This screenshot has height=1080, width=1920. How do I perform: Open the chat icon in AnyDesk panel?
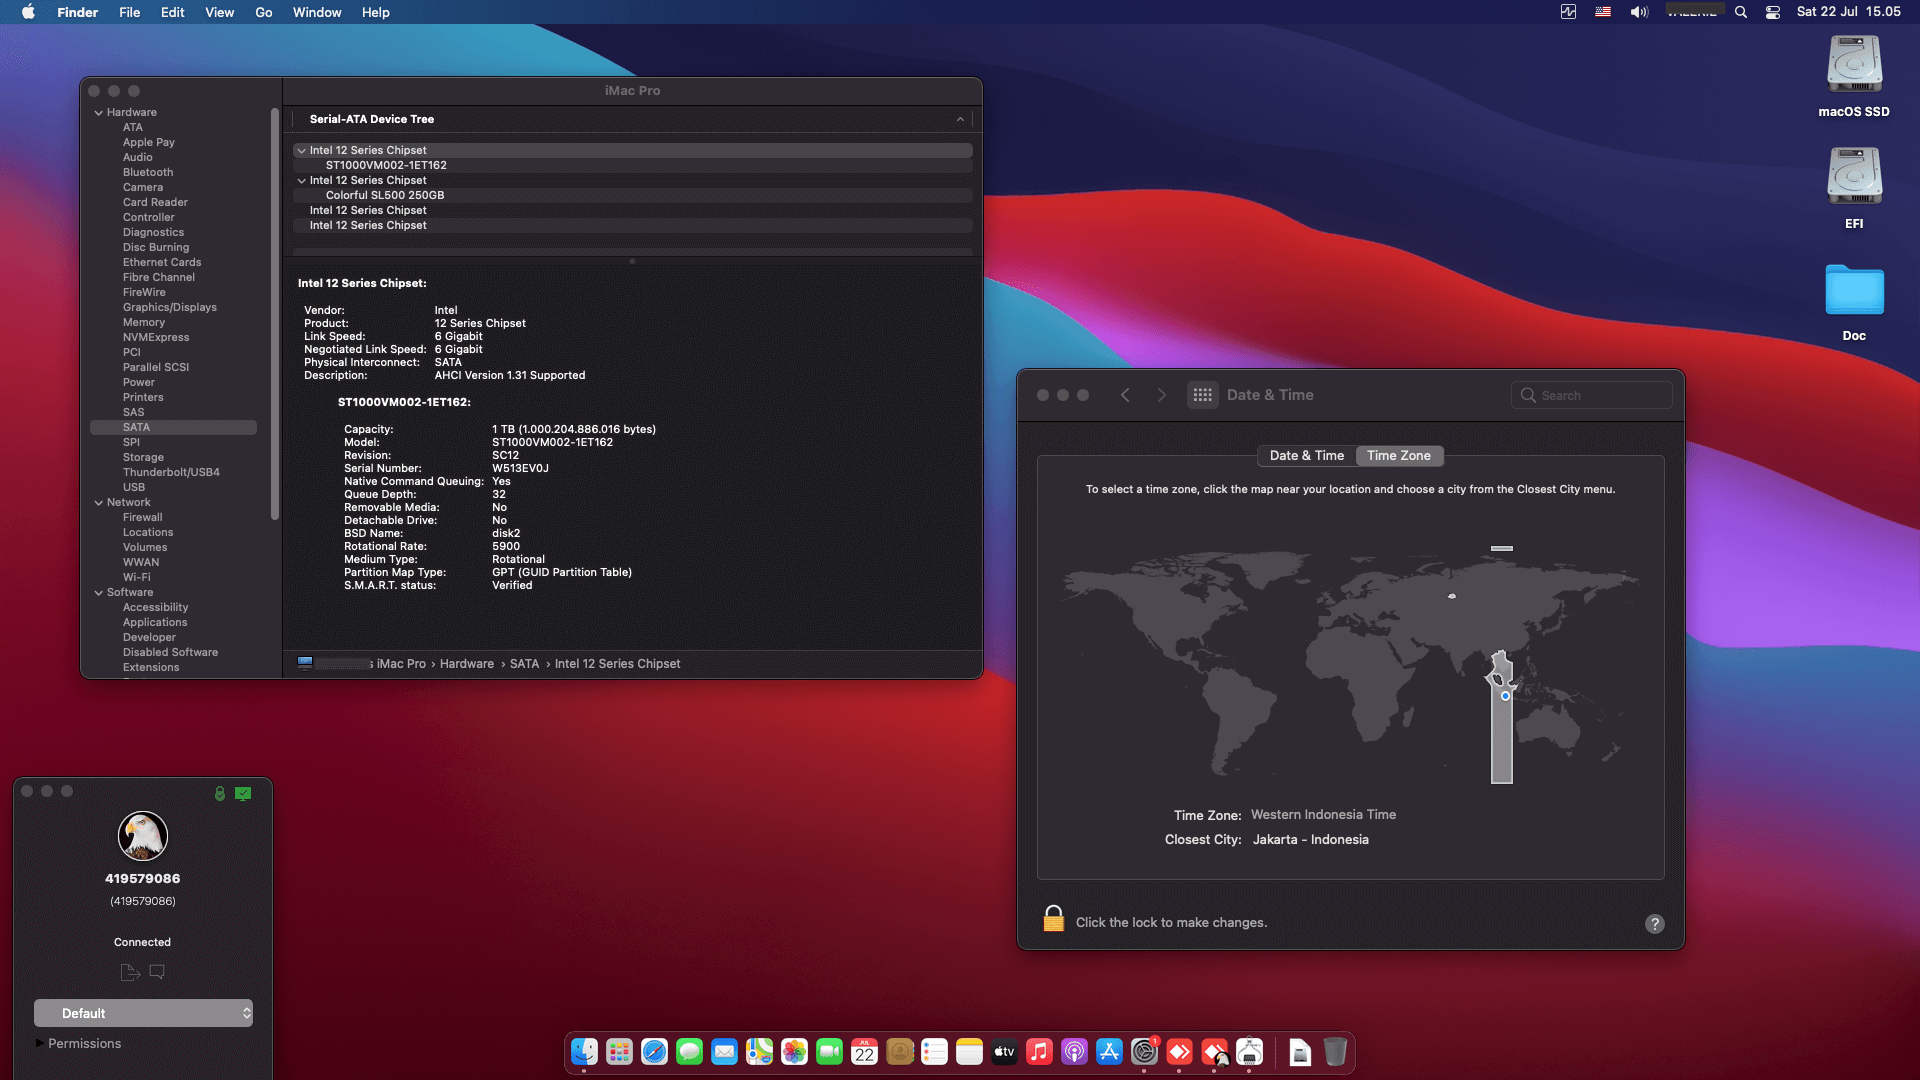coord(157,972)
